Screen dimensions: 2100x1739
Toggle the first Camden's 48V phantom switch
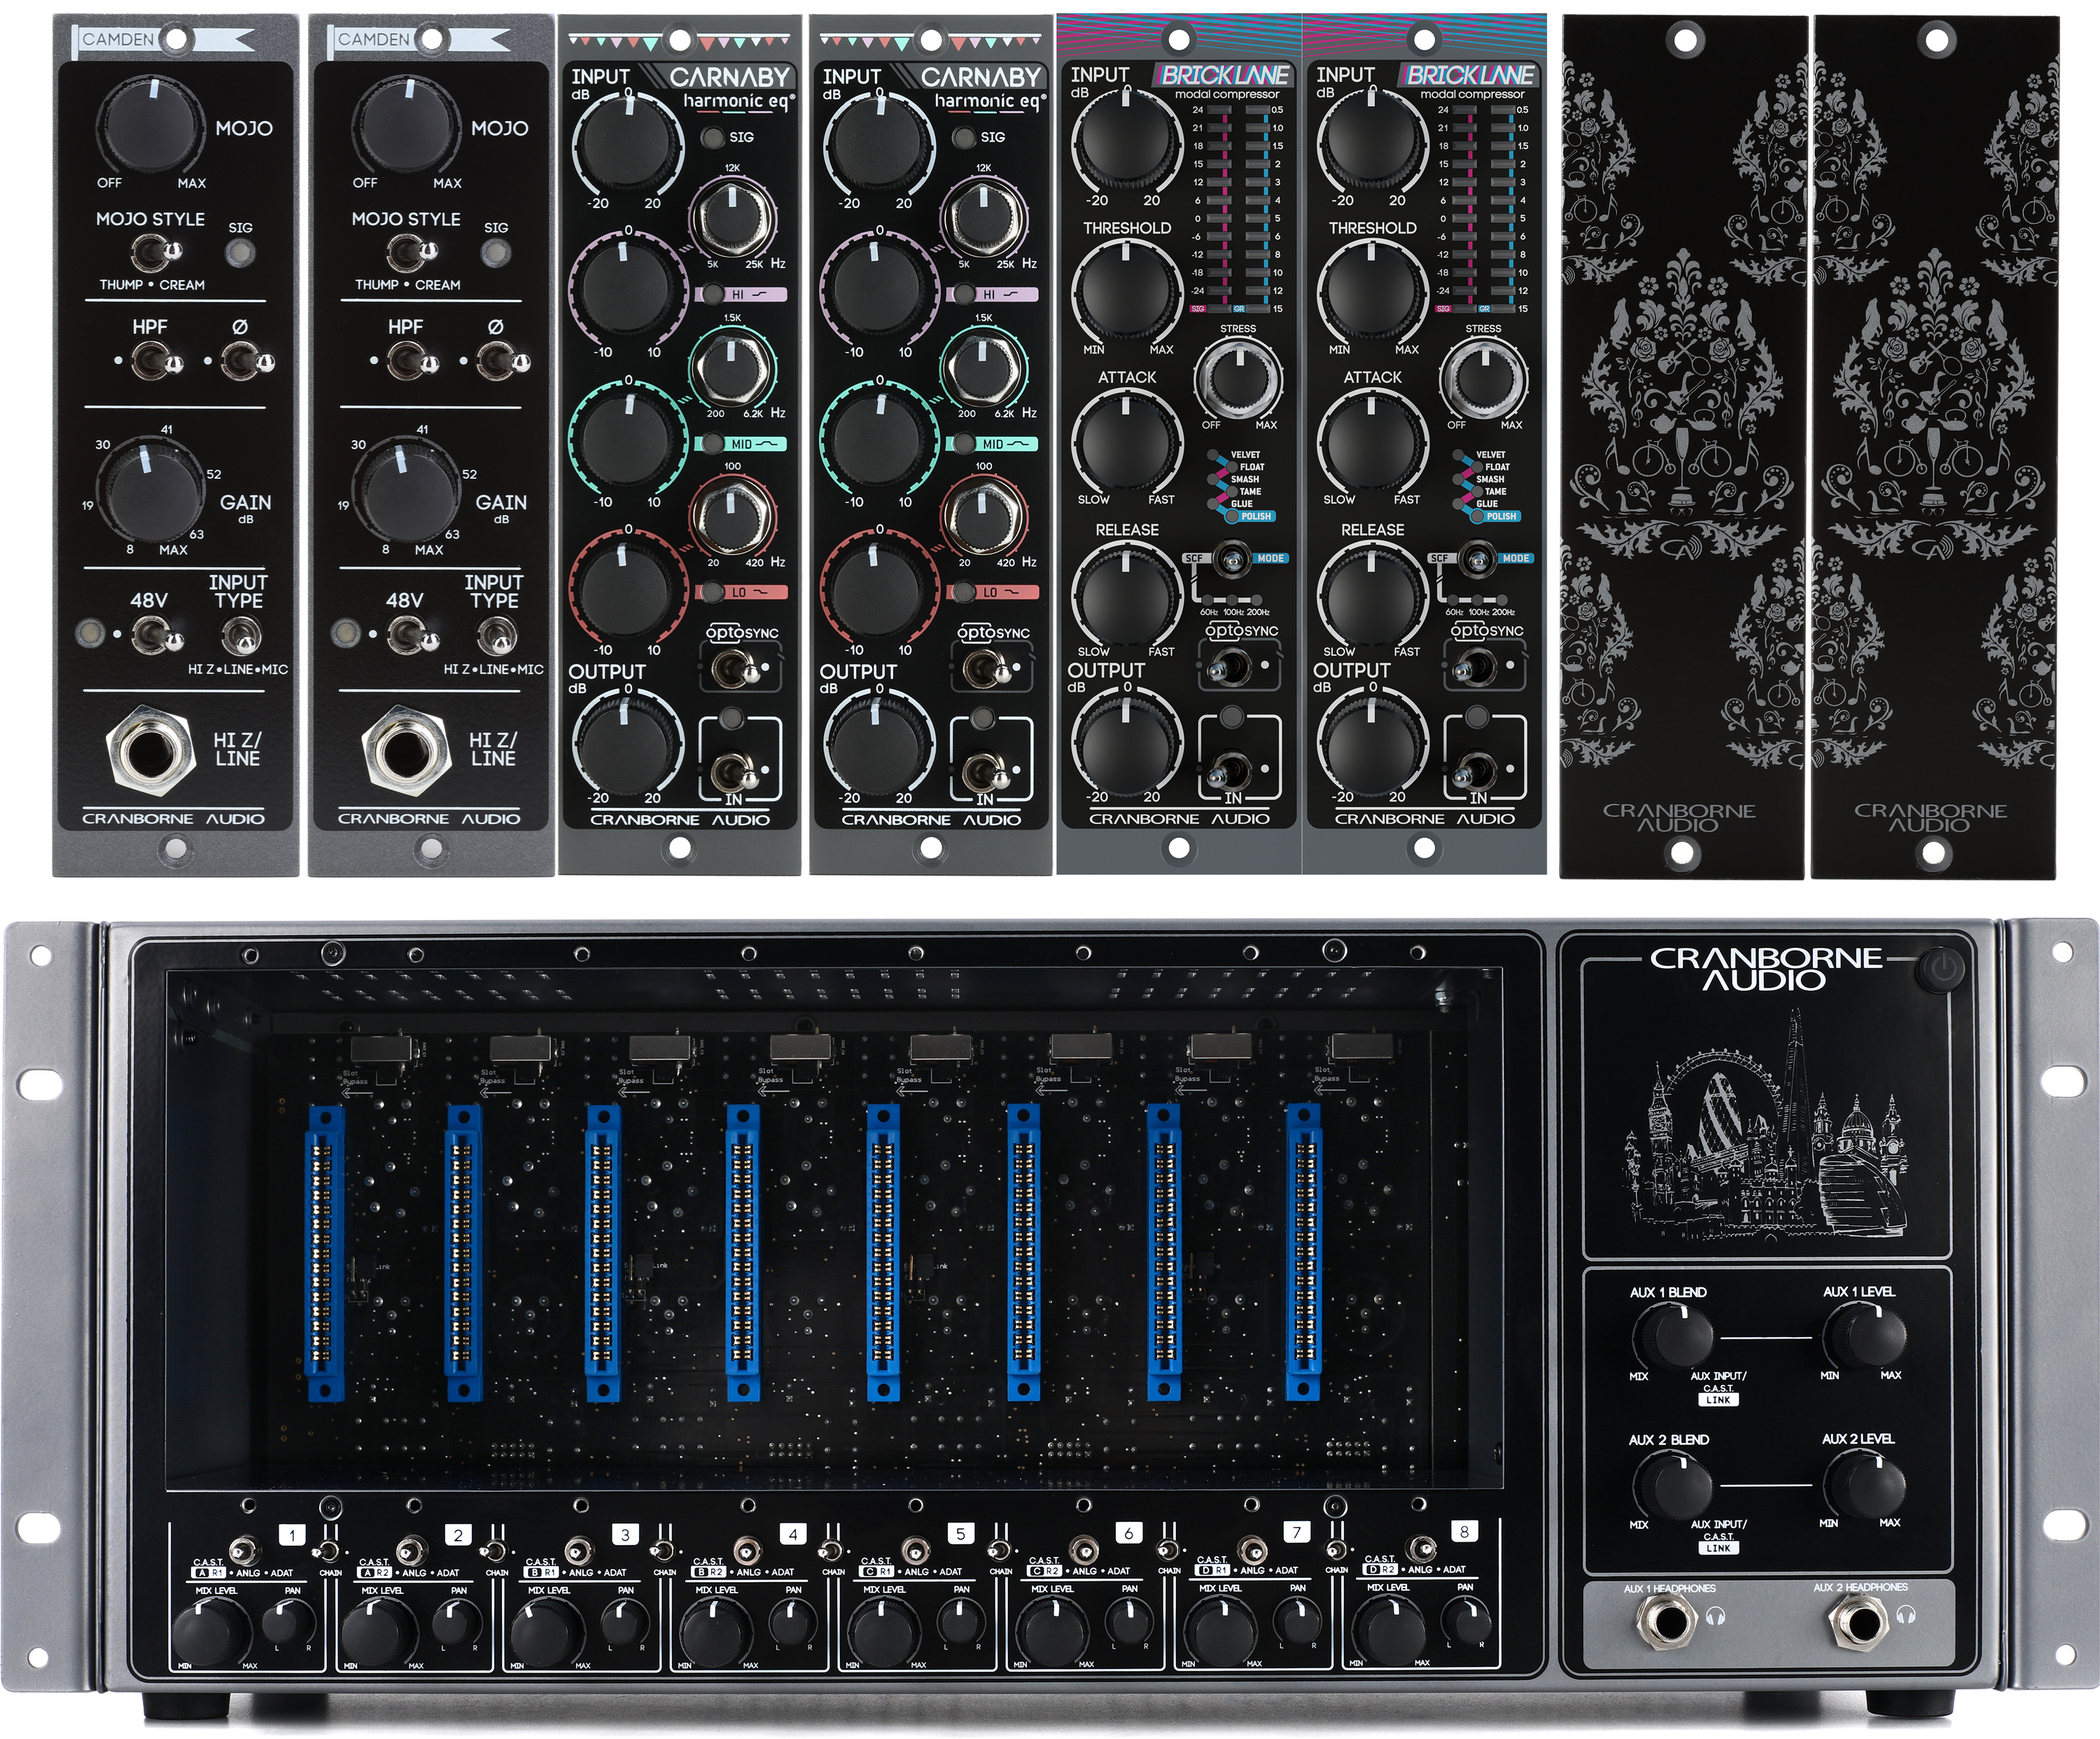tap(157, 635)
